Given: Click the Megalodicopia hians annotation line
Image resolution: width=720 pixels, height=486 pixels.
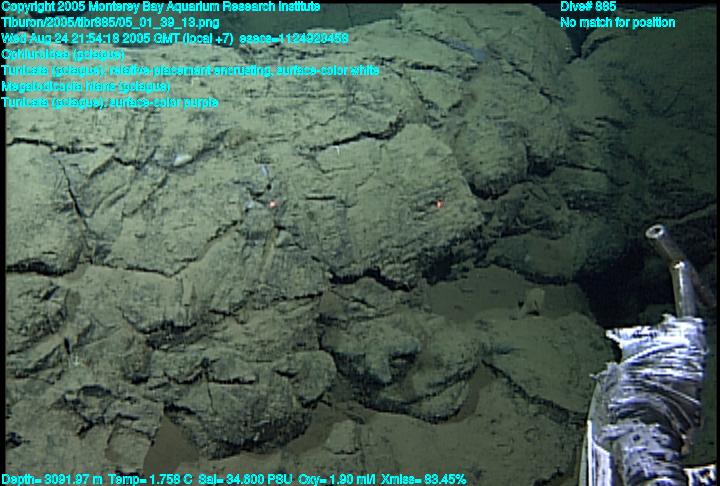Looking at the screenshot, I should (x=86, y=86).
